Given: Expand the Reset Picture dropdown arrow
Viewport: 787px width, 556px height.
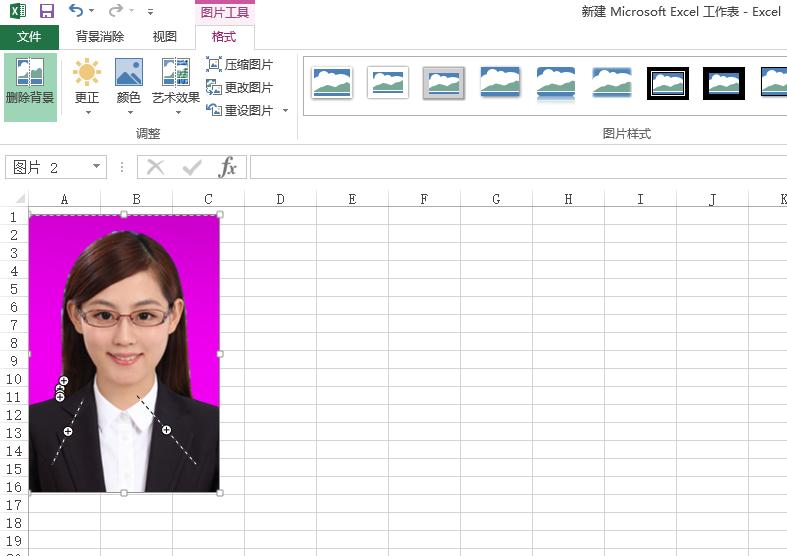Looking at the screenshot, I should pos(285,111).
